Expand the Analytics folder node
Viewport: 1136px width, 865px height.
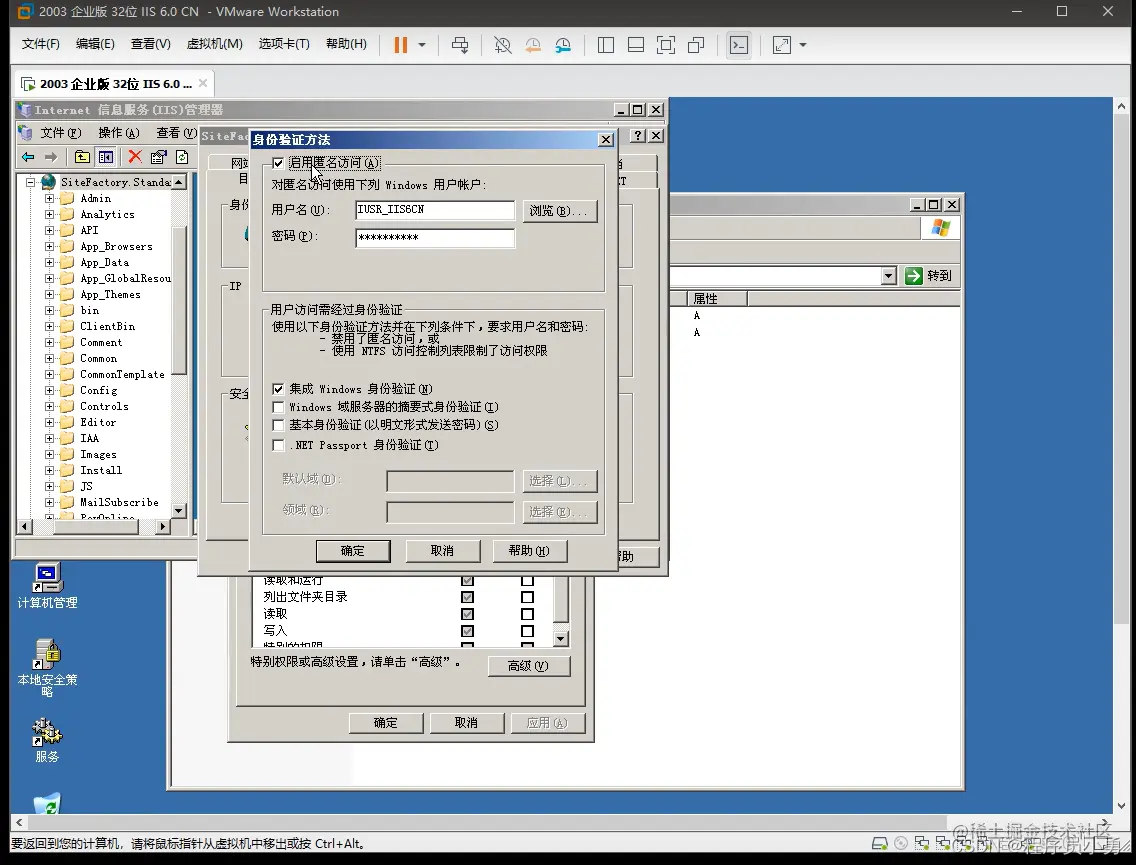[49, 214]
